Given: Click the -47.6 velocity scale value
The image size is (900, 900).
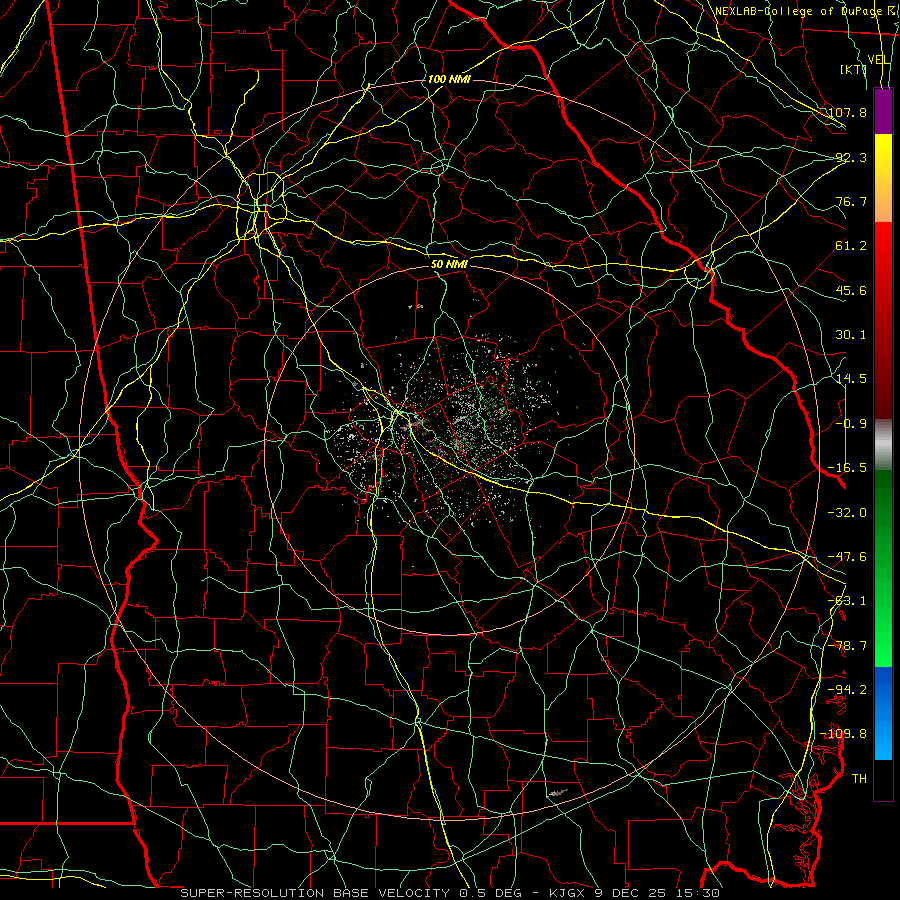Looking at the screenshot, I should pos(847,557).
